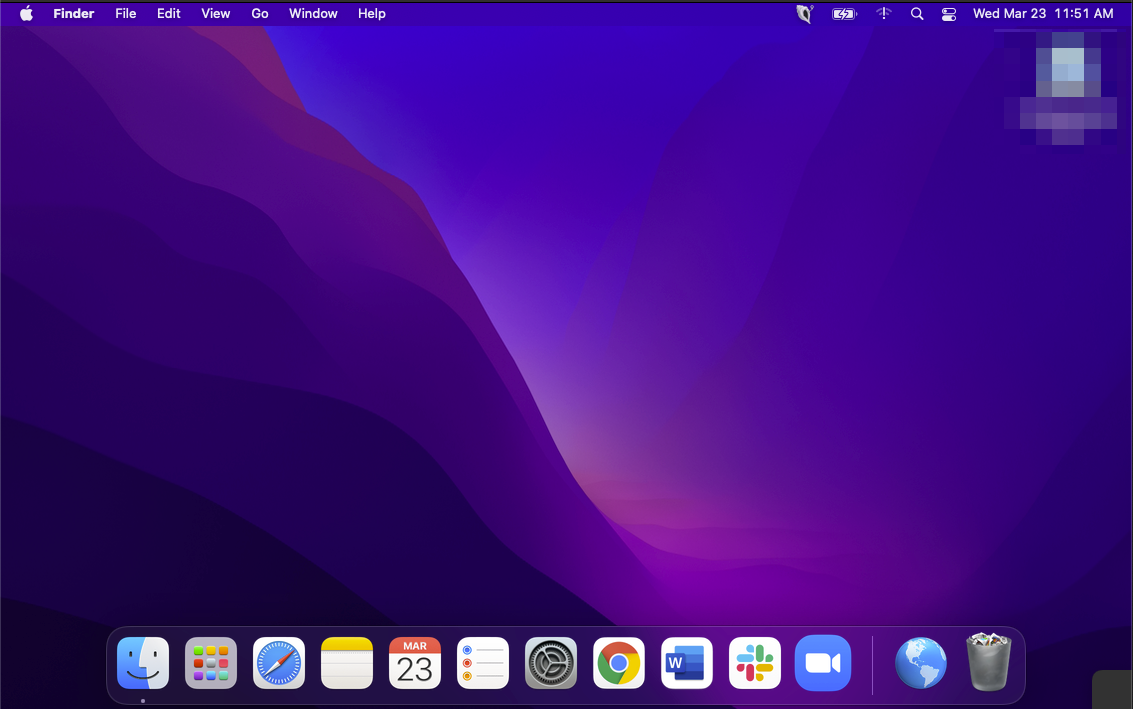Open Control Center in the menu bar
The image size is (1133, 709).
(x=948, y=13)
